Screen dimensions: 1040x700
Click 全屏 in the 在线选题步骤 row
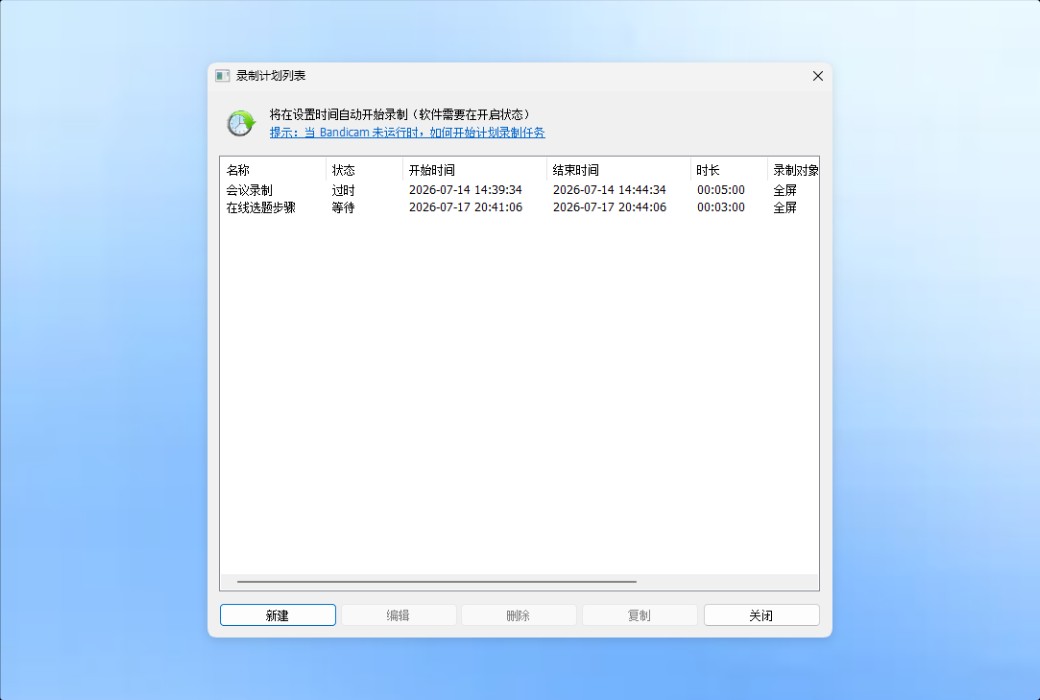(785, 207)
